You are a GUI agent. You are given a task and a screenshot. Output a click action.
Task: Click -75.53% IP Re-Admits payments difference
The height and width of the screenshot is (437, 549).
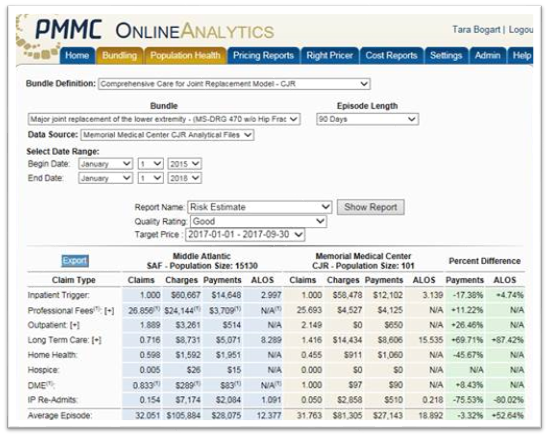tap(468, 400)
